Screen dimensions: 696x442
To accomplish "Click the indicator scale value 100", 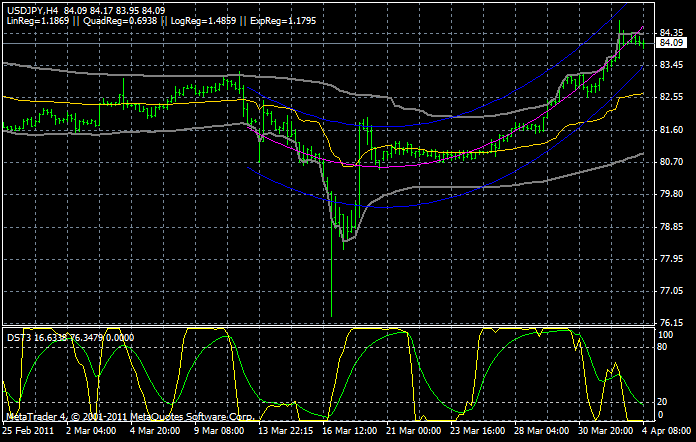I will 665,335.
